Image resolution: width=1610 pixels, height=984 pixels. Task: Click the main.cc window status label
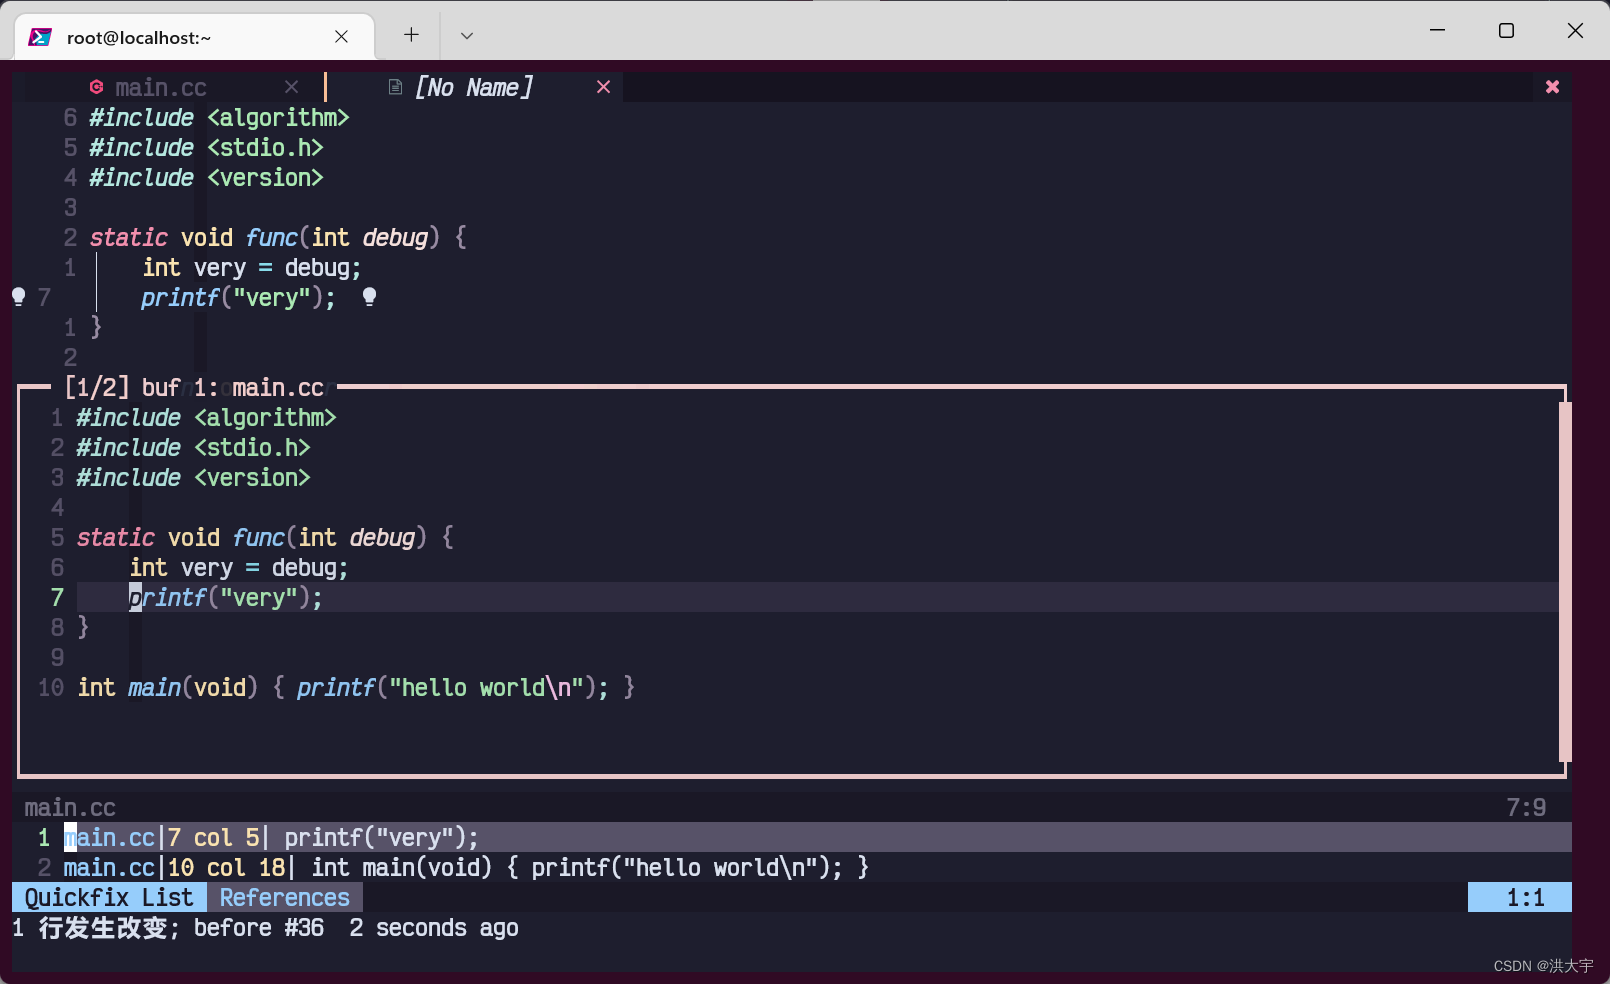pyautogui.click(x=70, y=807)
